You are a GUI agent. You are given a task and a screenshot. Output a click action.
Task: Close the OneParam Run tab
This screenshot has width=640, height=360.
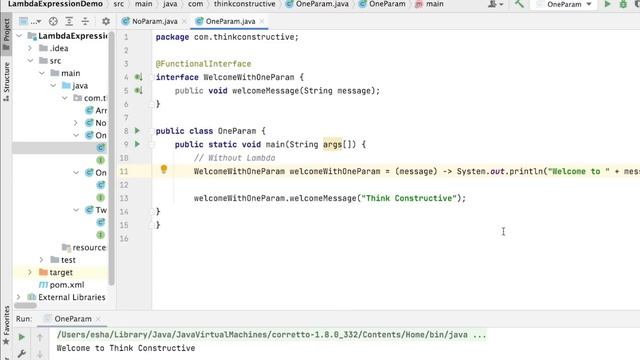pos(98,319)
